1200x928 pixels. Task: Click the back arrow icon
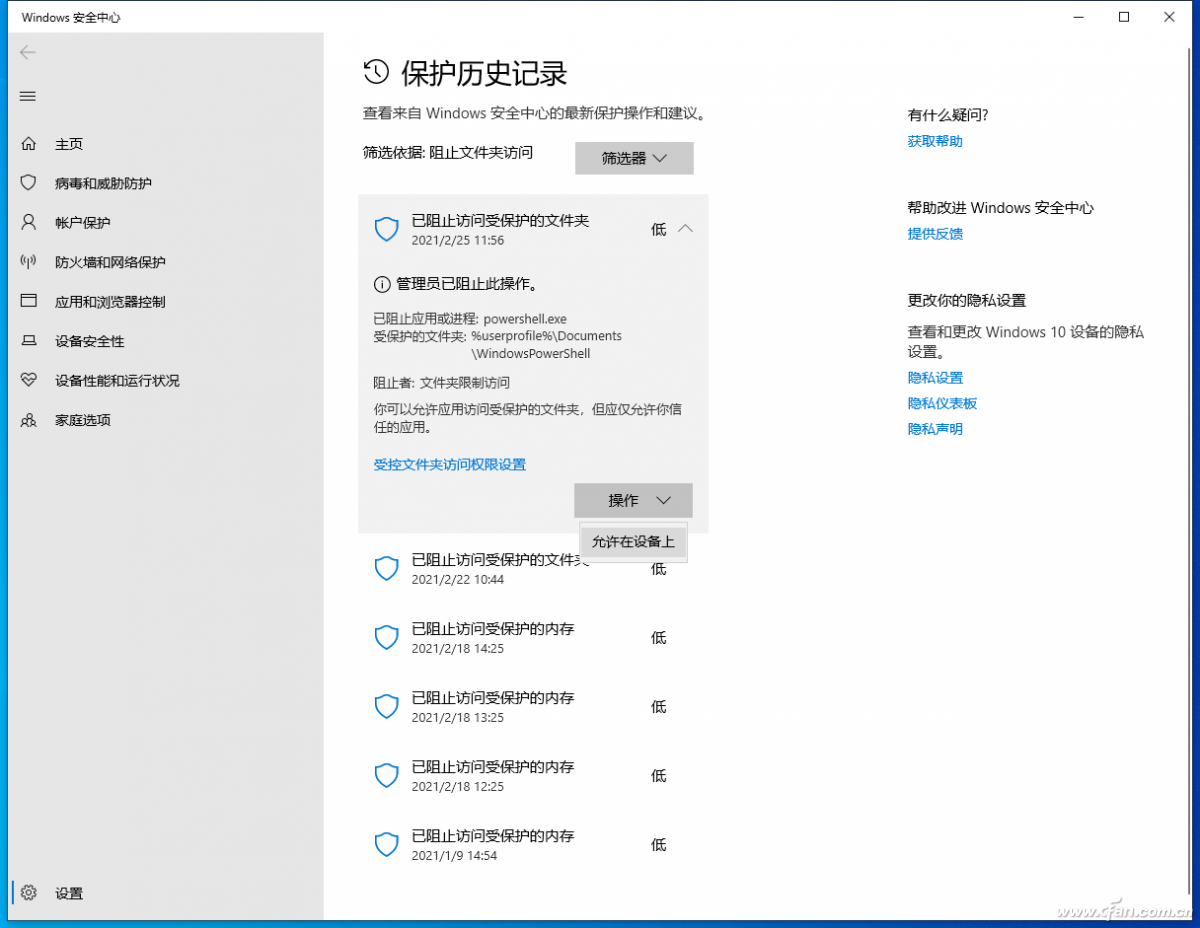coord(28,52)
